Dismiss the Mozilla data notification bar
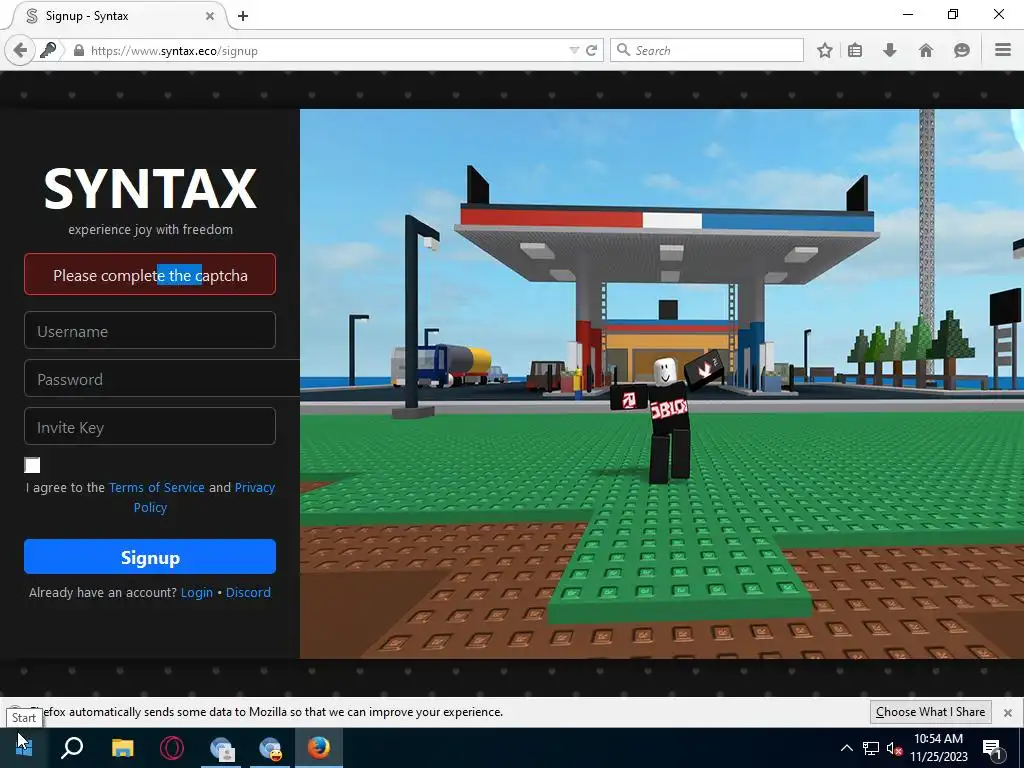 tap(1008, 712)
